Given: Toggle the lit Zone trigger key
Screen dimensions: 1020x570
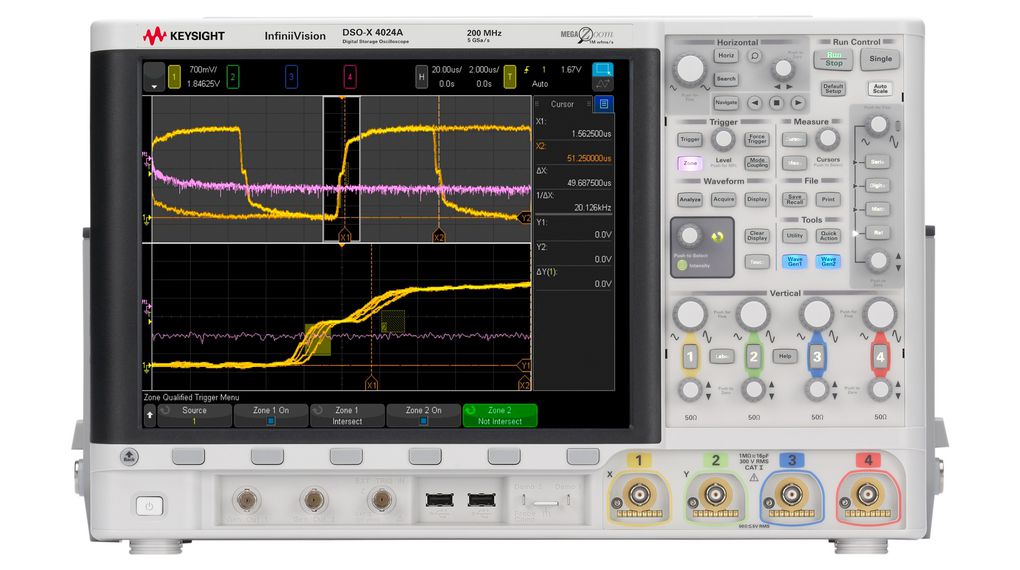Looking at the screenshot, I should [x=690, y=163].
